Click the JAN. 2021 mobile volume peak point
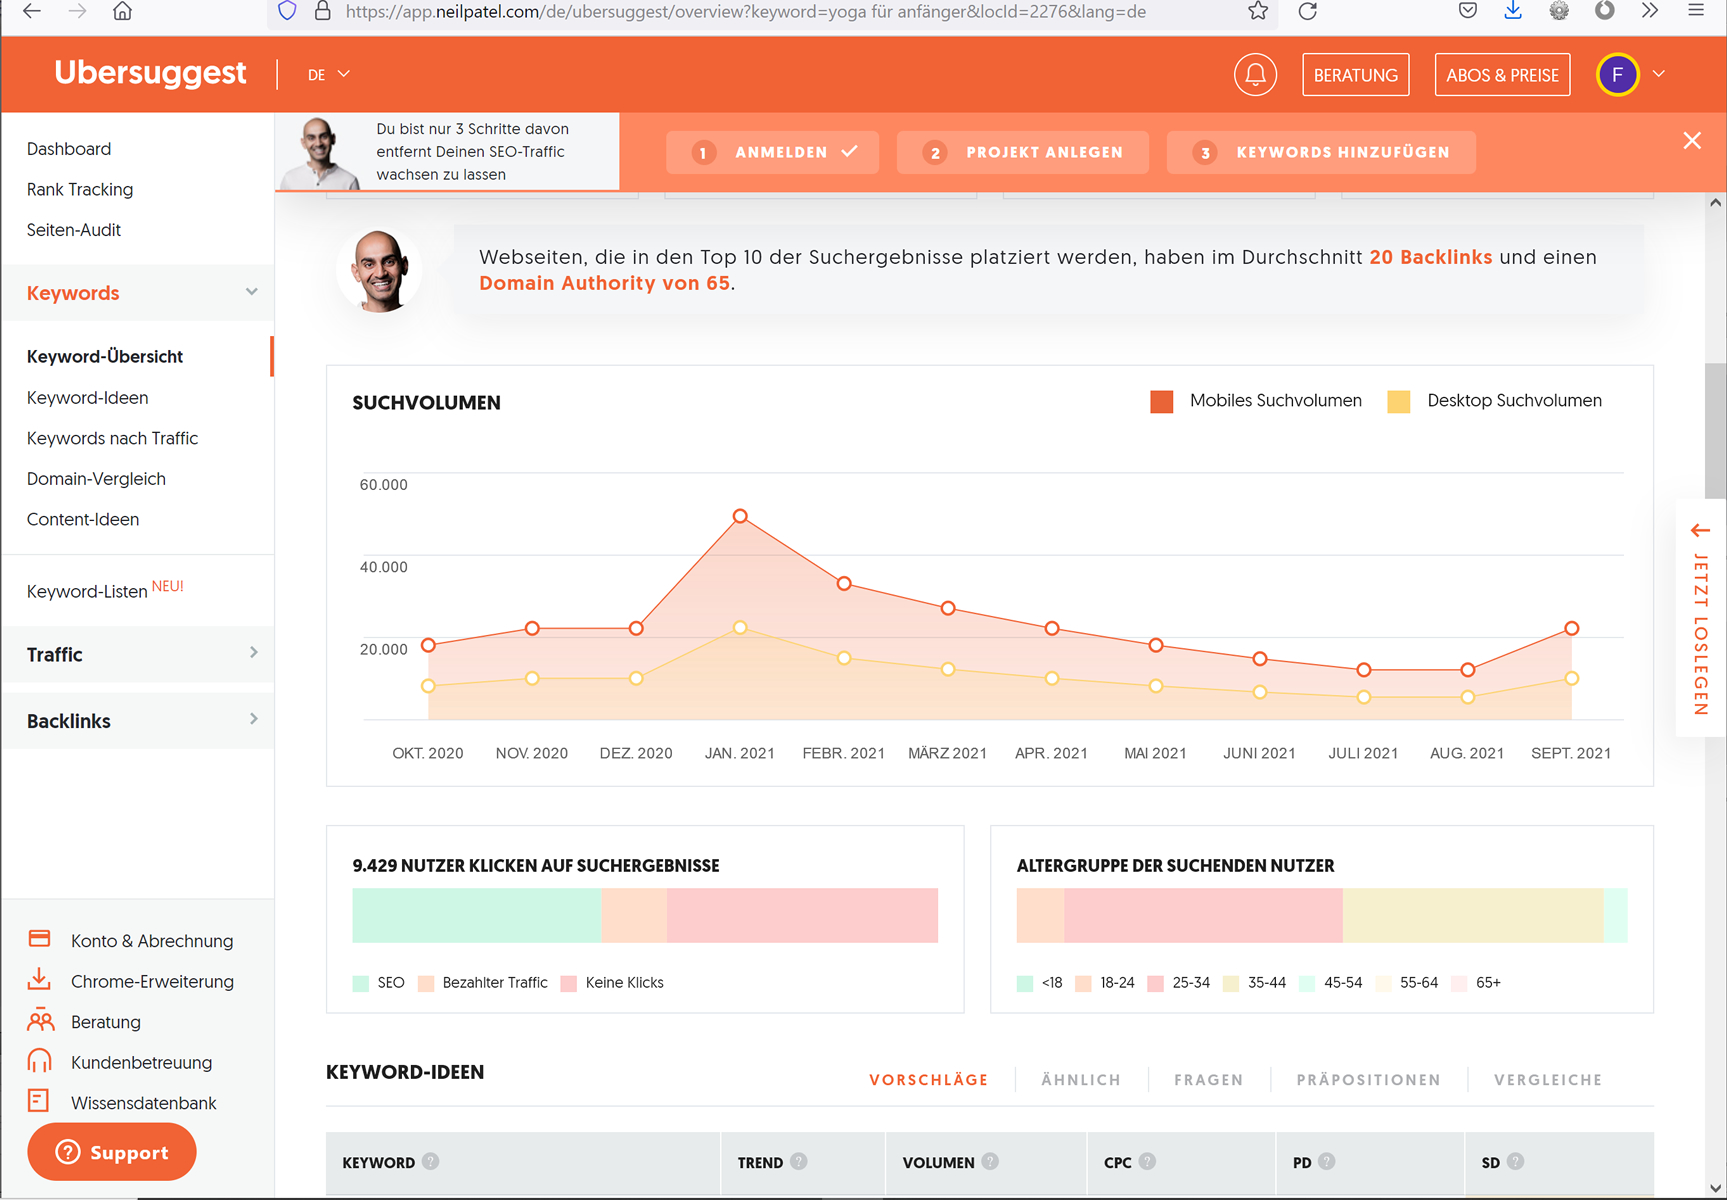 [740, 516]
